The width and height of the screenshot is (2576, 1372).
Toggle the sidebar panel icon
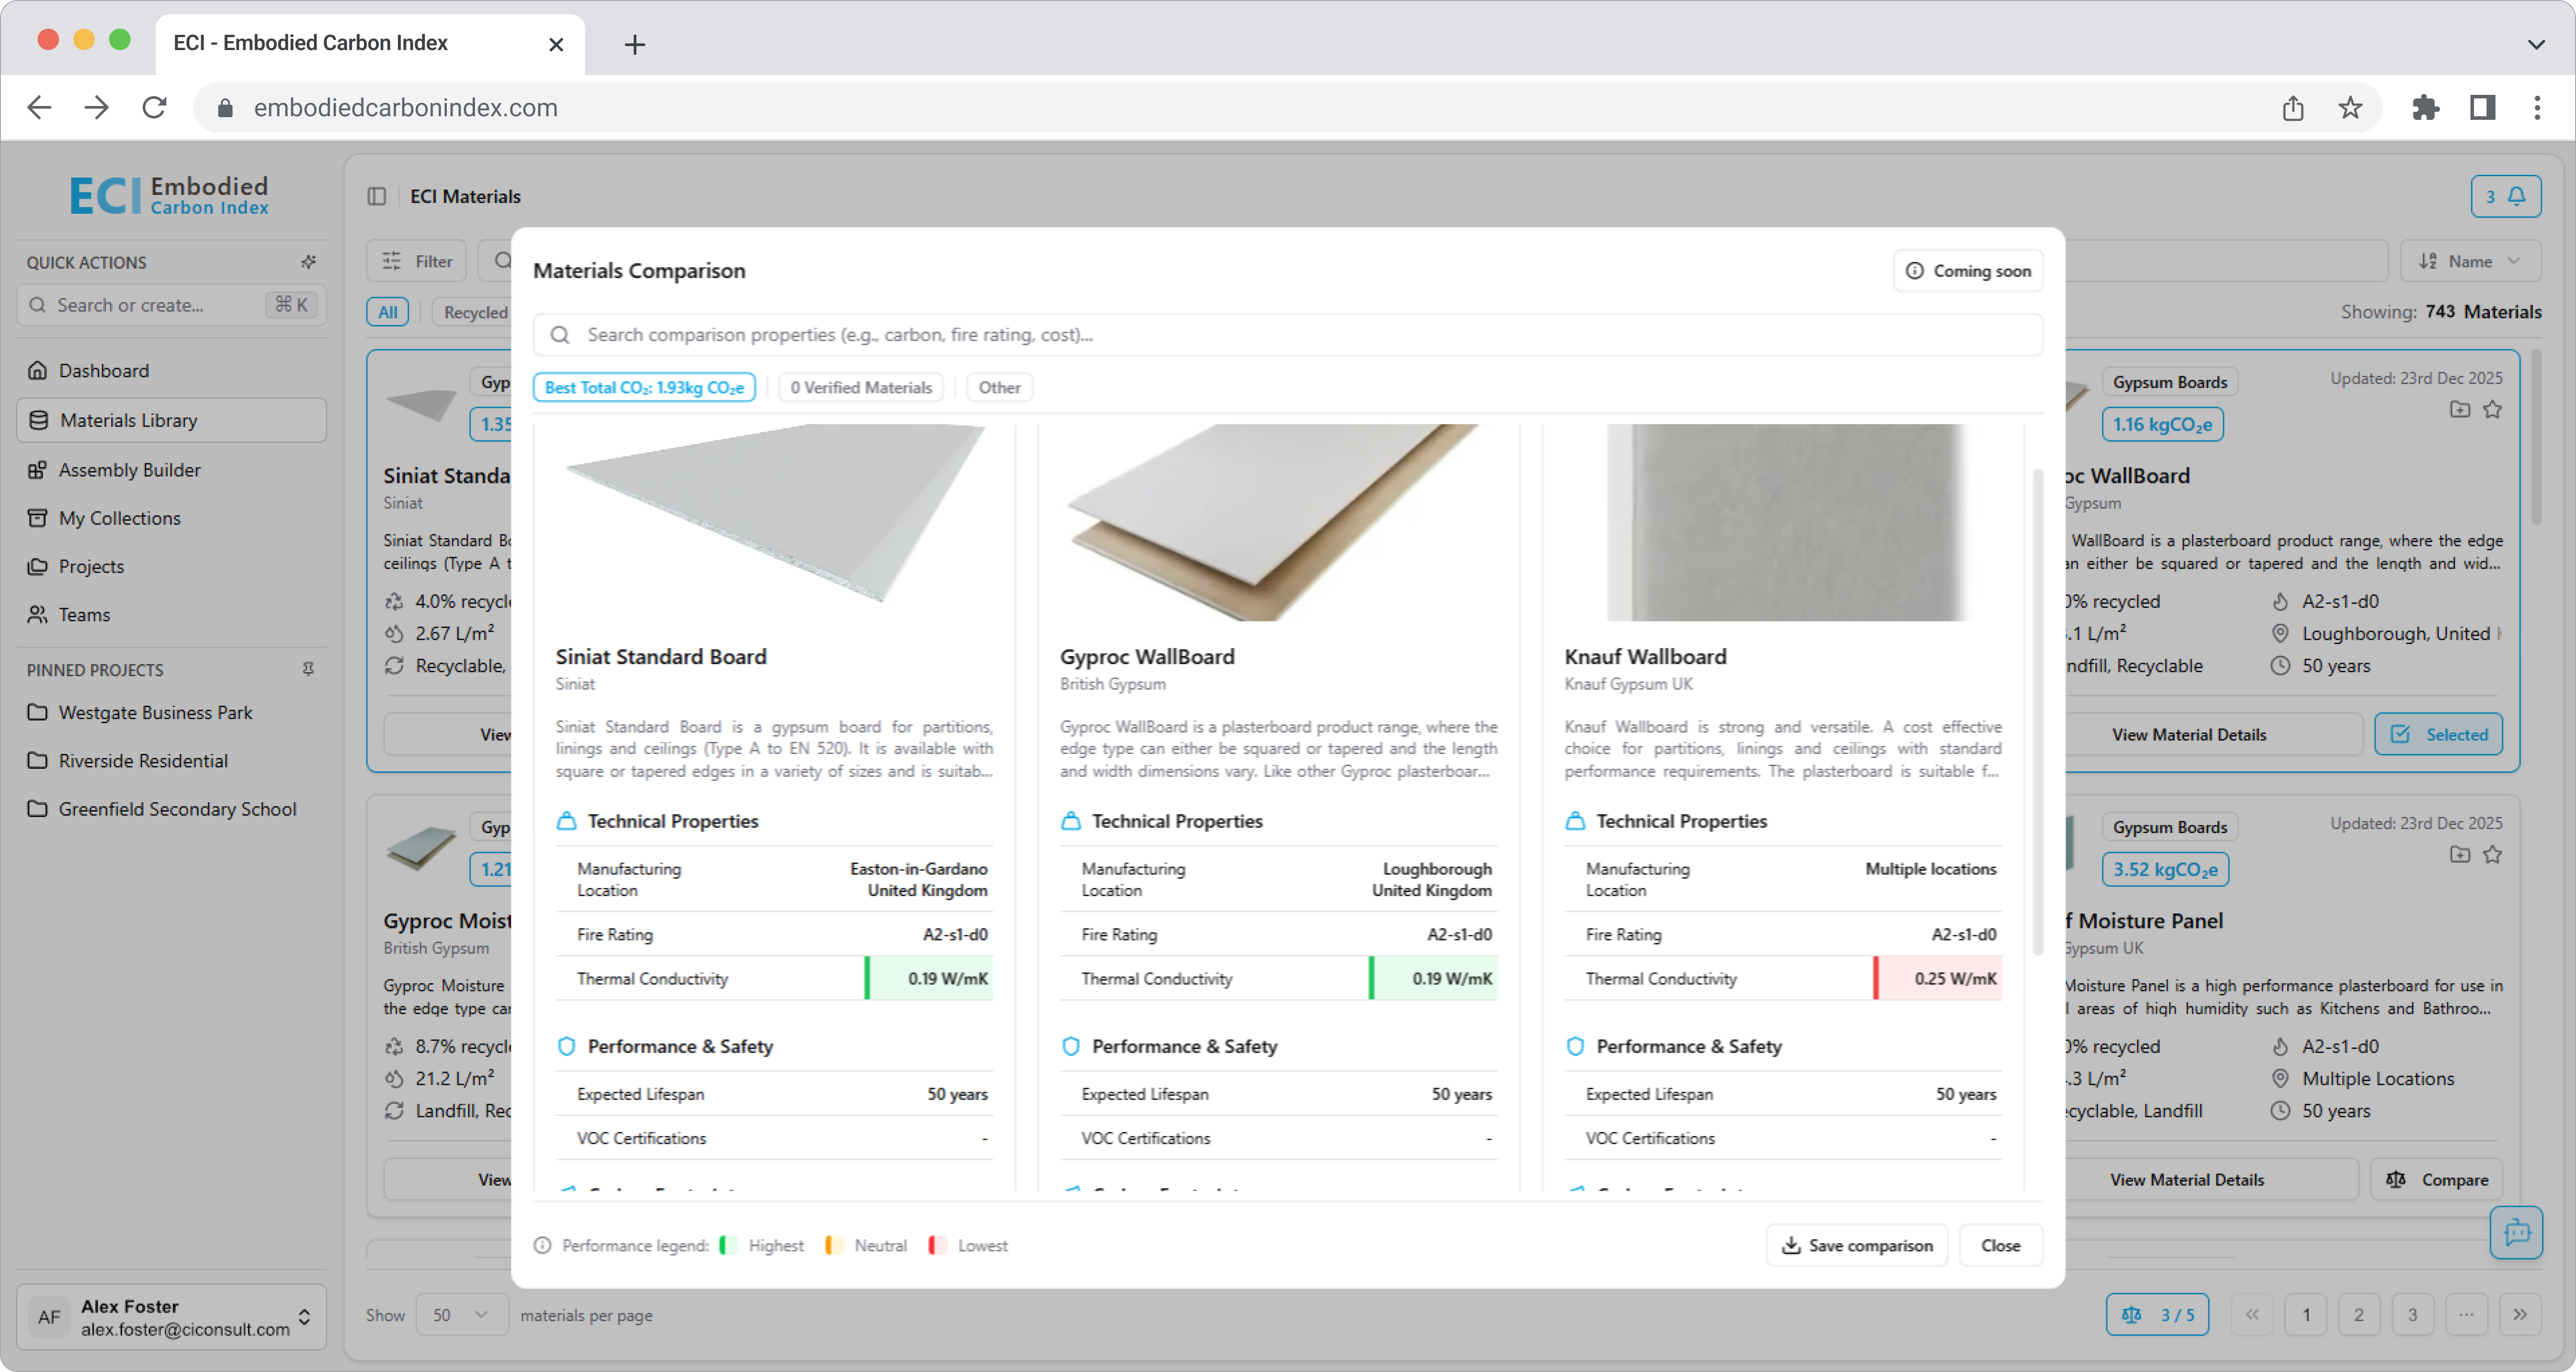376,196
